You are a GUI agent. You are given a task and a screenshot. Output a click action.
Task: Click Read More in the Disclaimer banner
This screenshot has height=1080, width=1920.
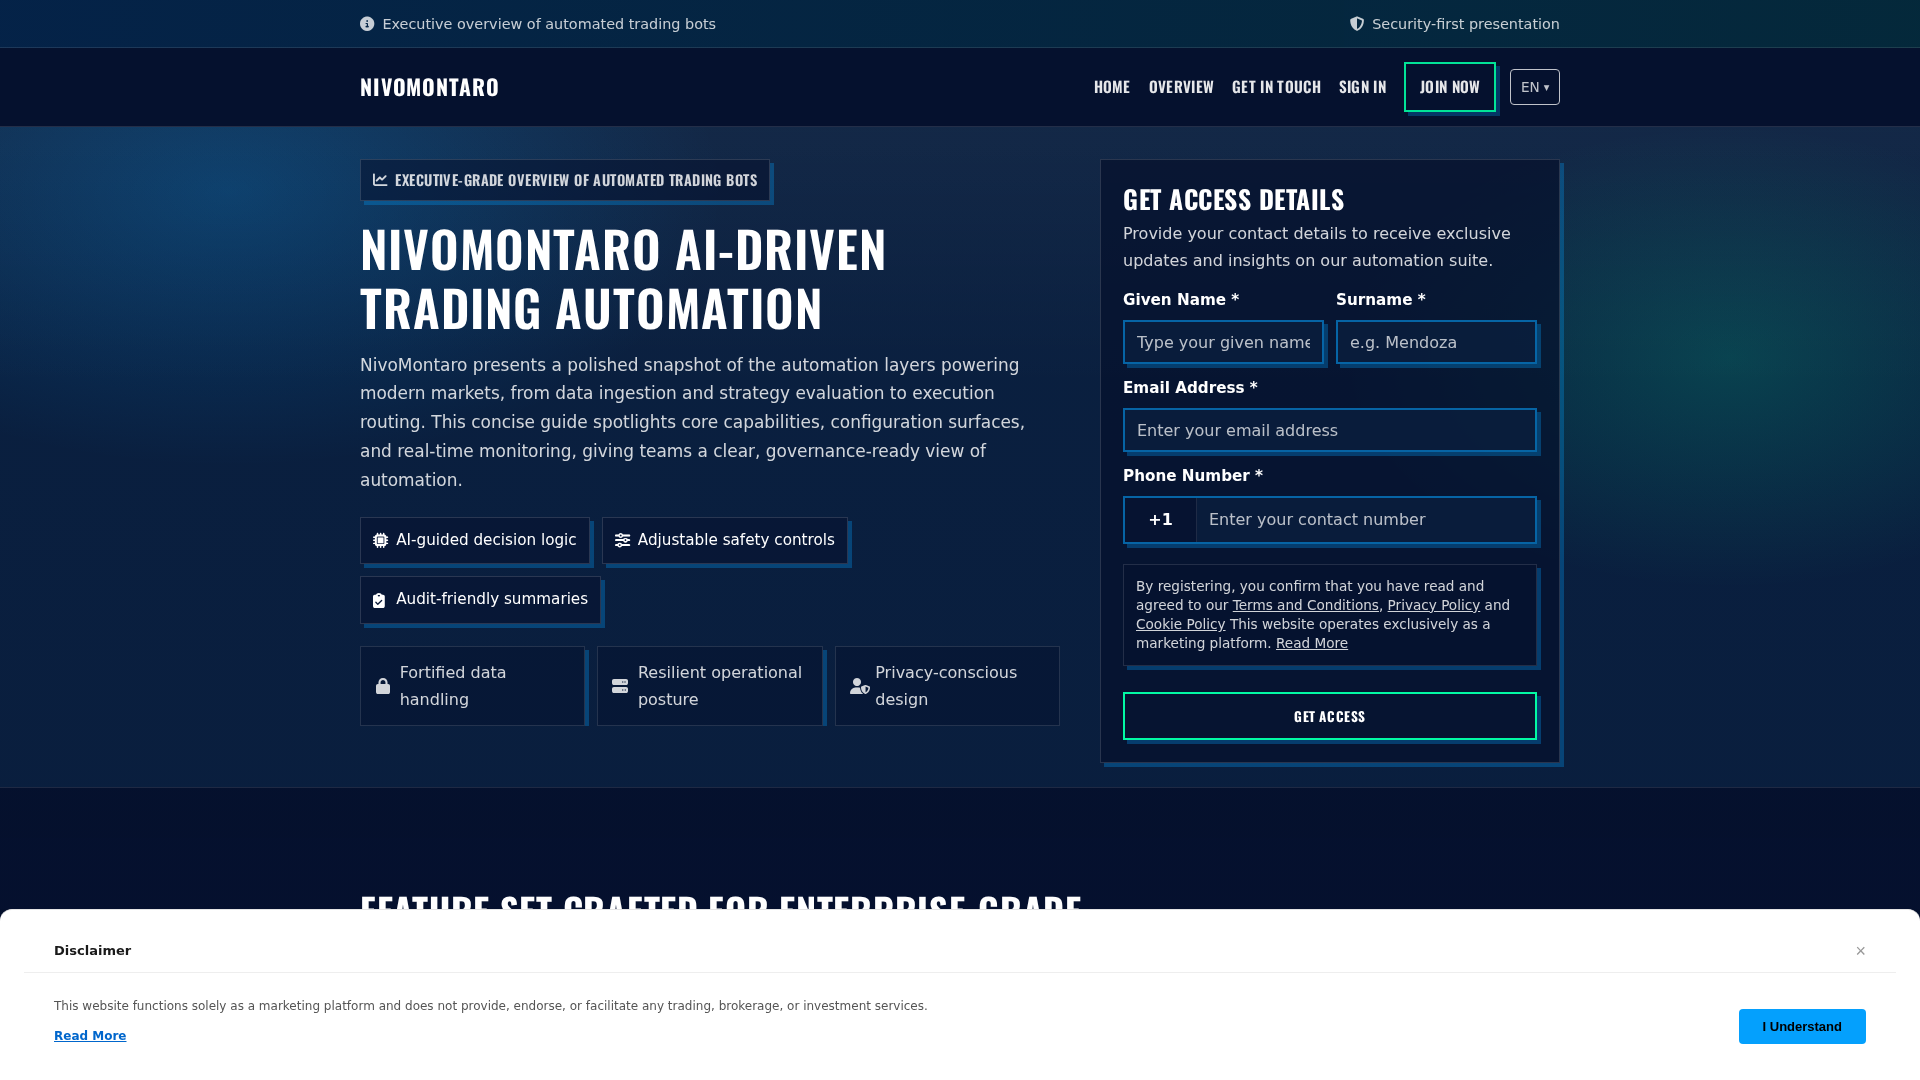click(90, 1036)
